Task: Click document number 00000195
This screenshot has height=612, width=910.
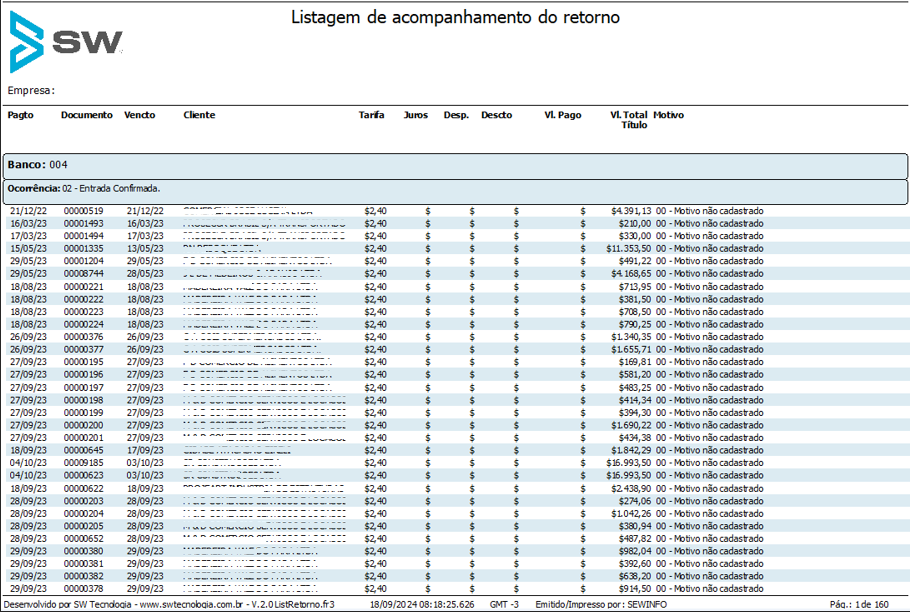Action: [84, 362]
